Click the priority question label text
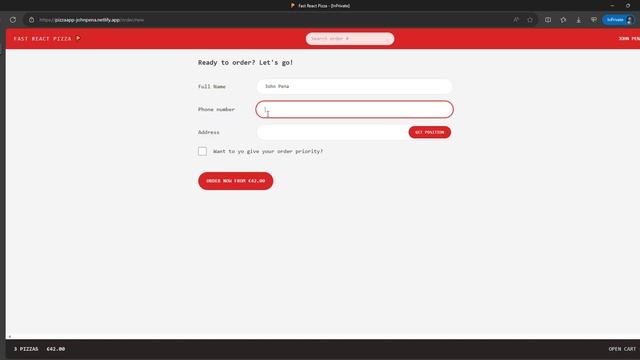Image resolution: width=640 pixels, height=360 pixels. 268,151
